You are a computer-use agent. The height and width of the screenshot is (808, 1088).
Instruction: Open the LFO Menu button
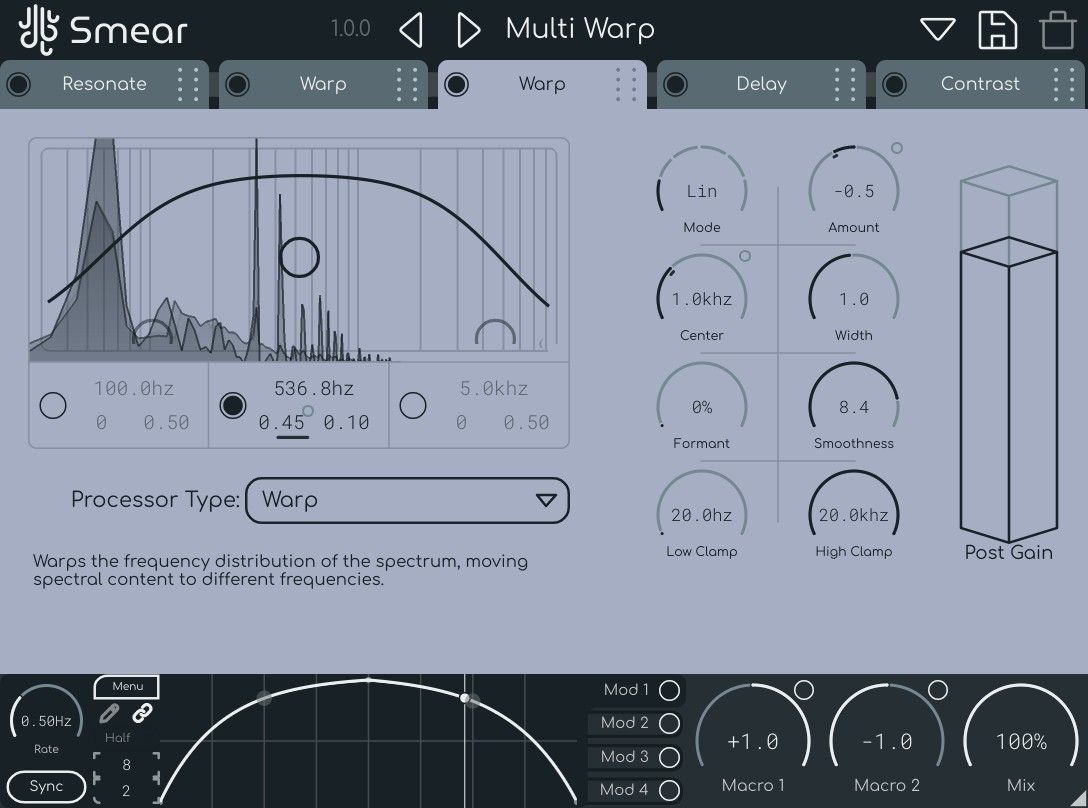[127, 687]
